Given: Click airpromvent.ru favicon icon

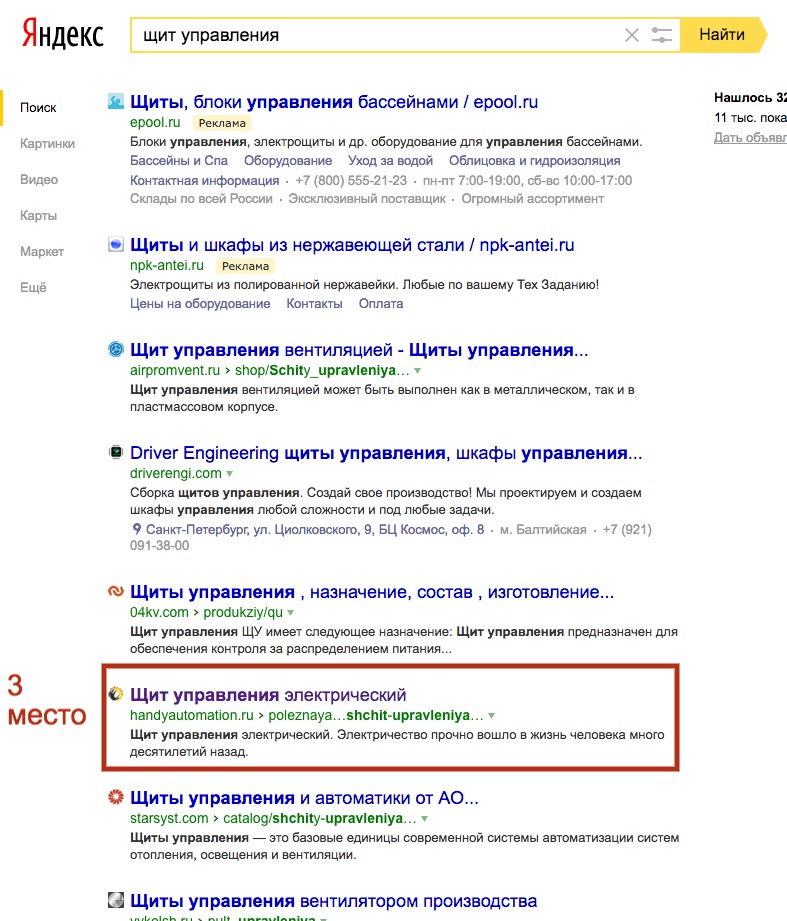Looking at the screenshot, I should point(116,349).
